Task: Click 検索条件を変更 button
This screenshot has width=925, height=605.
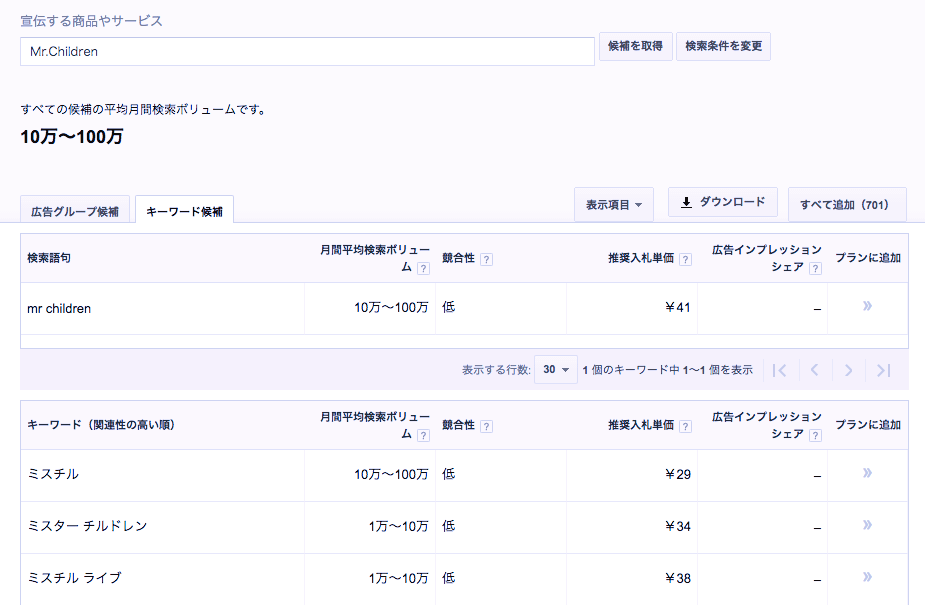Action: coord(723,46)
